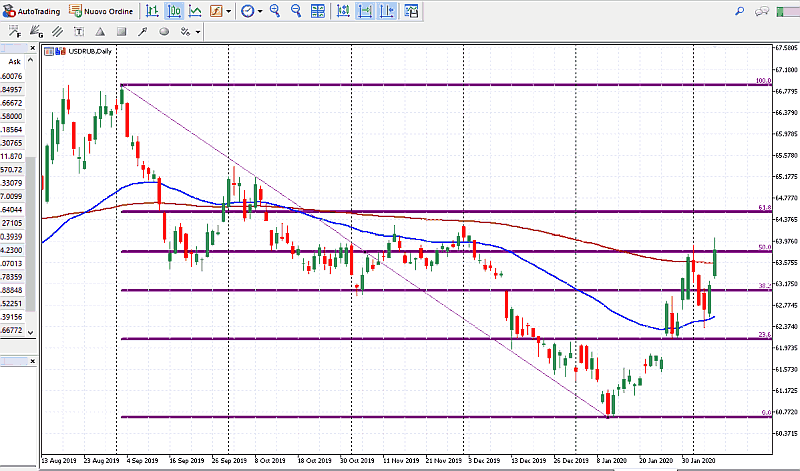Open the periodicity clock dropdown arrow
Viewport: 800px width, 471px height.
(x=260, y=11)
